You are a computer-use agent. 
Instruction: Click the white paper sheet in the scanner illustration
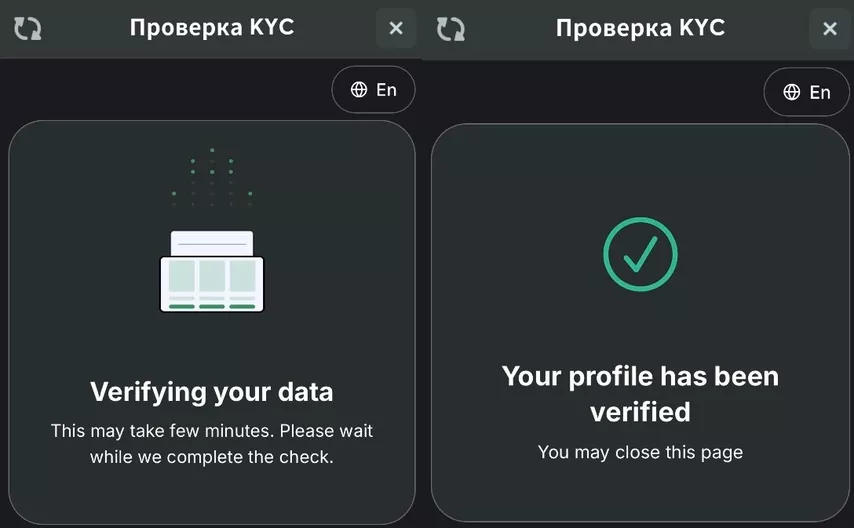click(x=212, y=242)
